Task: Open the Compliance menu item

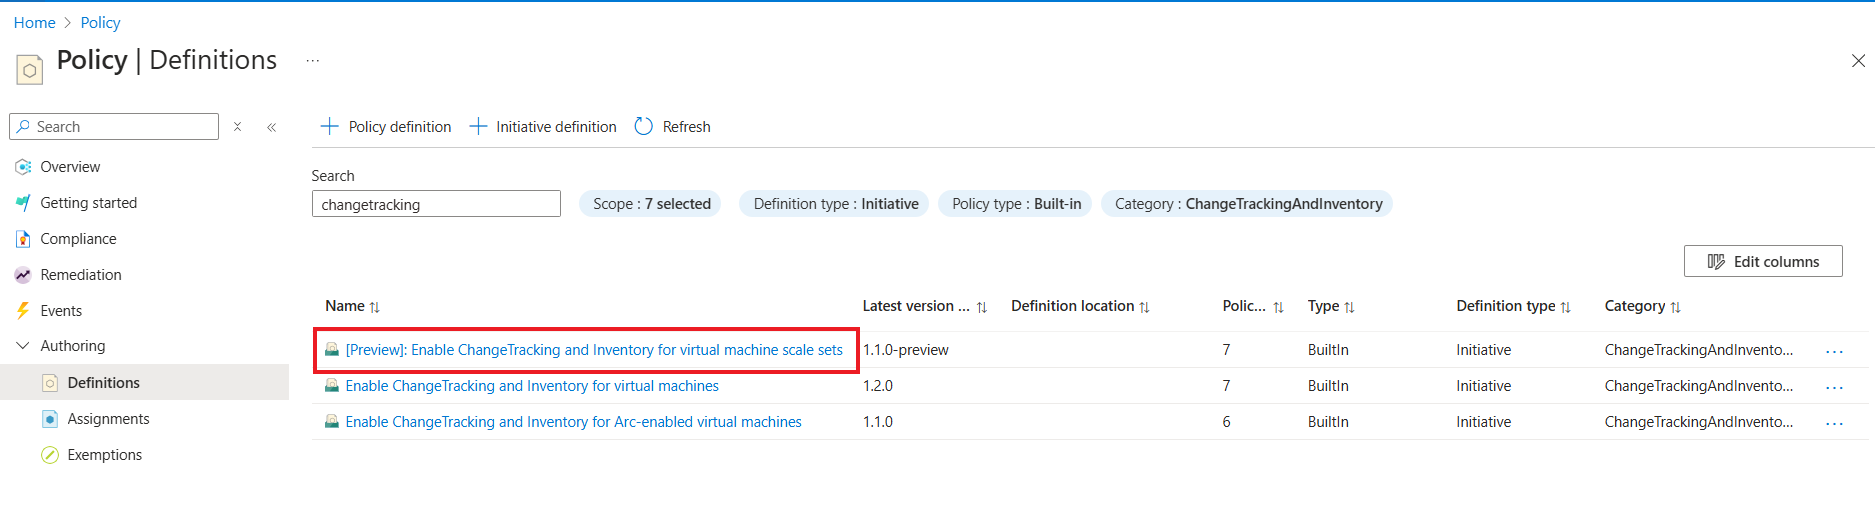Action: coord(78,239)
